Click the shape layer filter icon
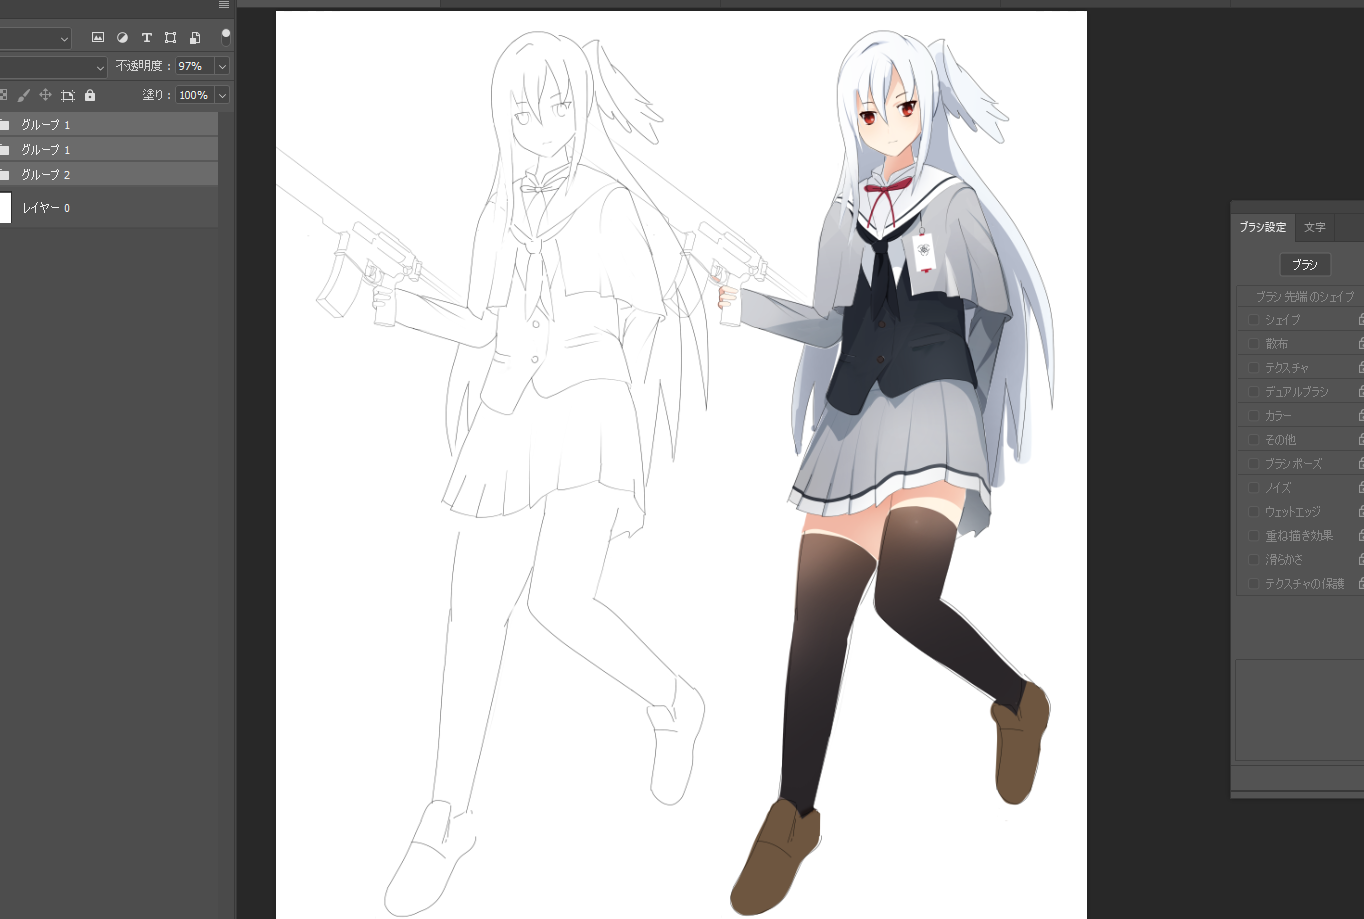 [x=170, y=38]
